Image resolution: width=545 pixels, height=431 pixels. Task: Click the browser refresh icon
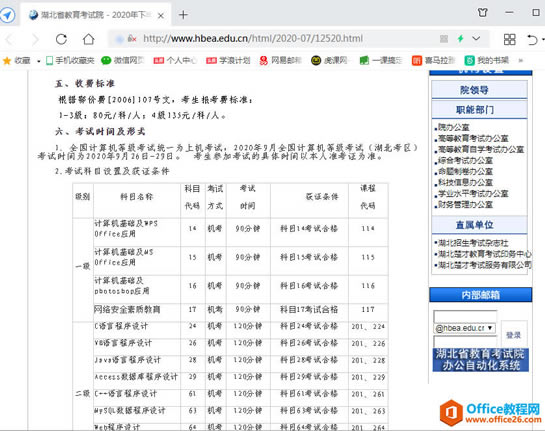[61, 39]
